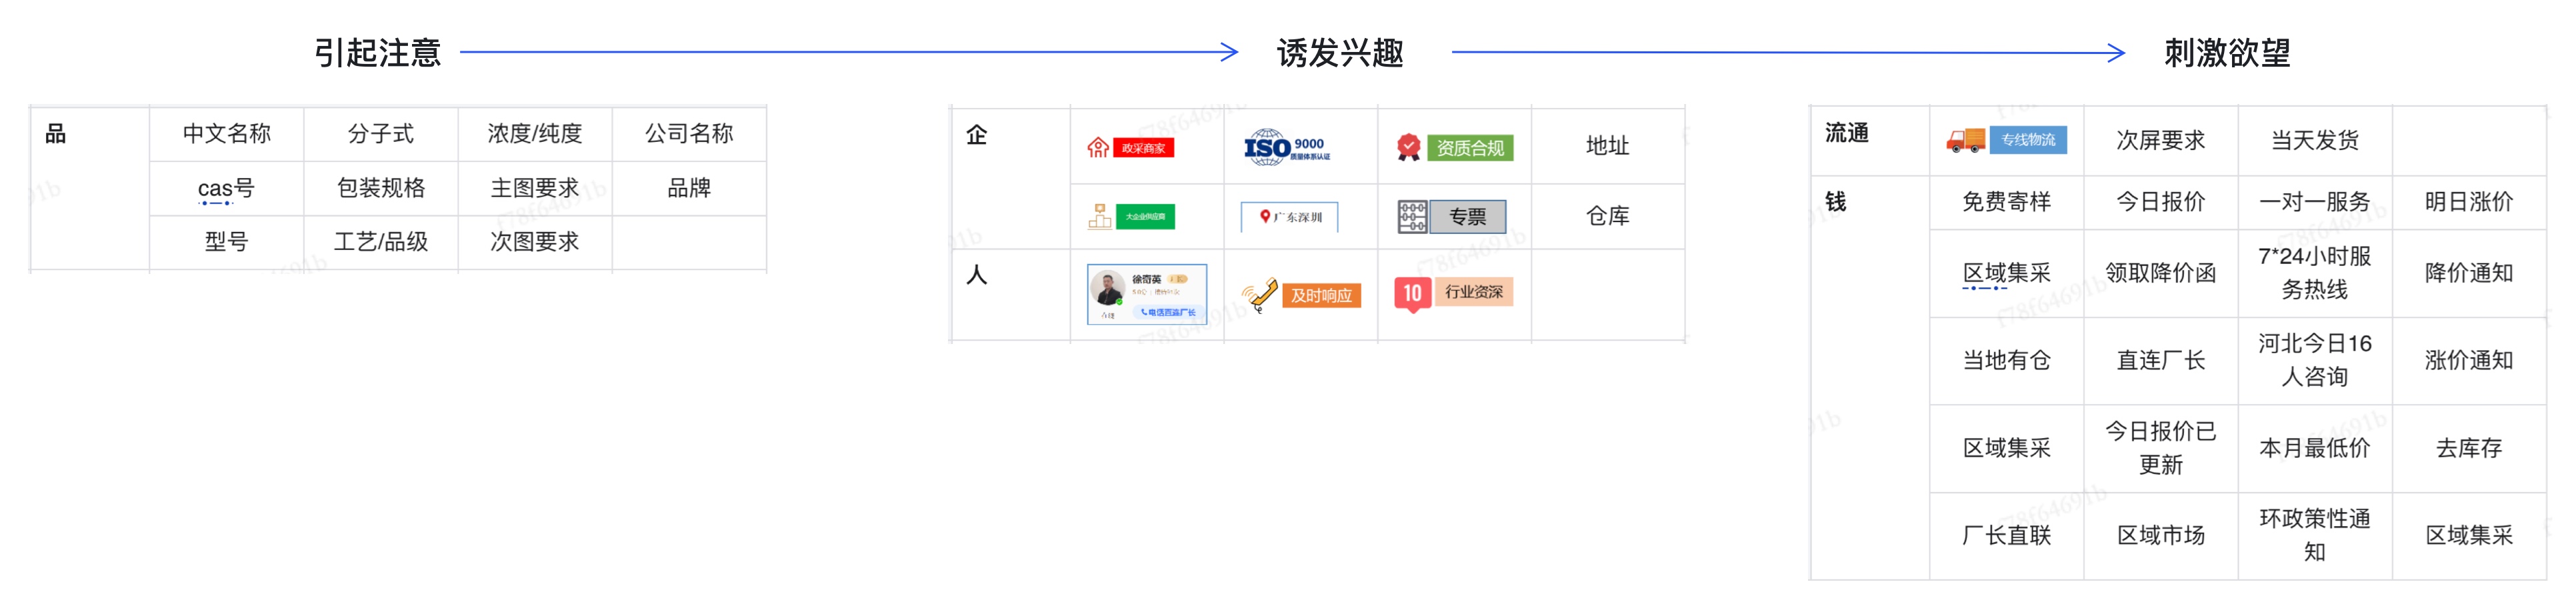Click the podium icon beside 大企业供应商
Image resolution: width=2576 pixels, height=610 pixels.
pyautogui.click(x=1099, y=216)
